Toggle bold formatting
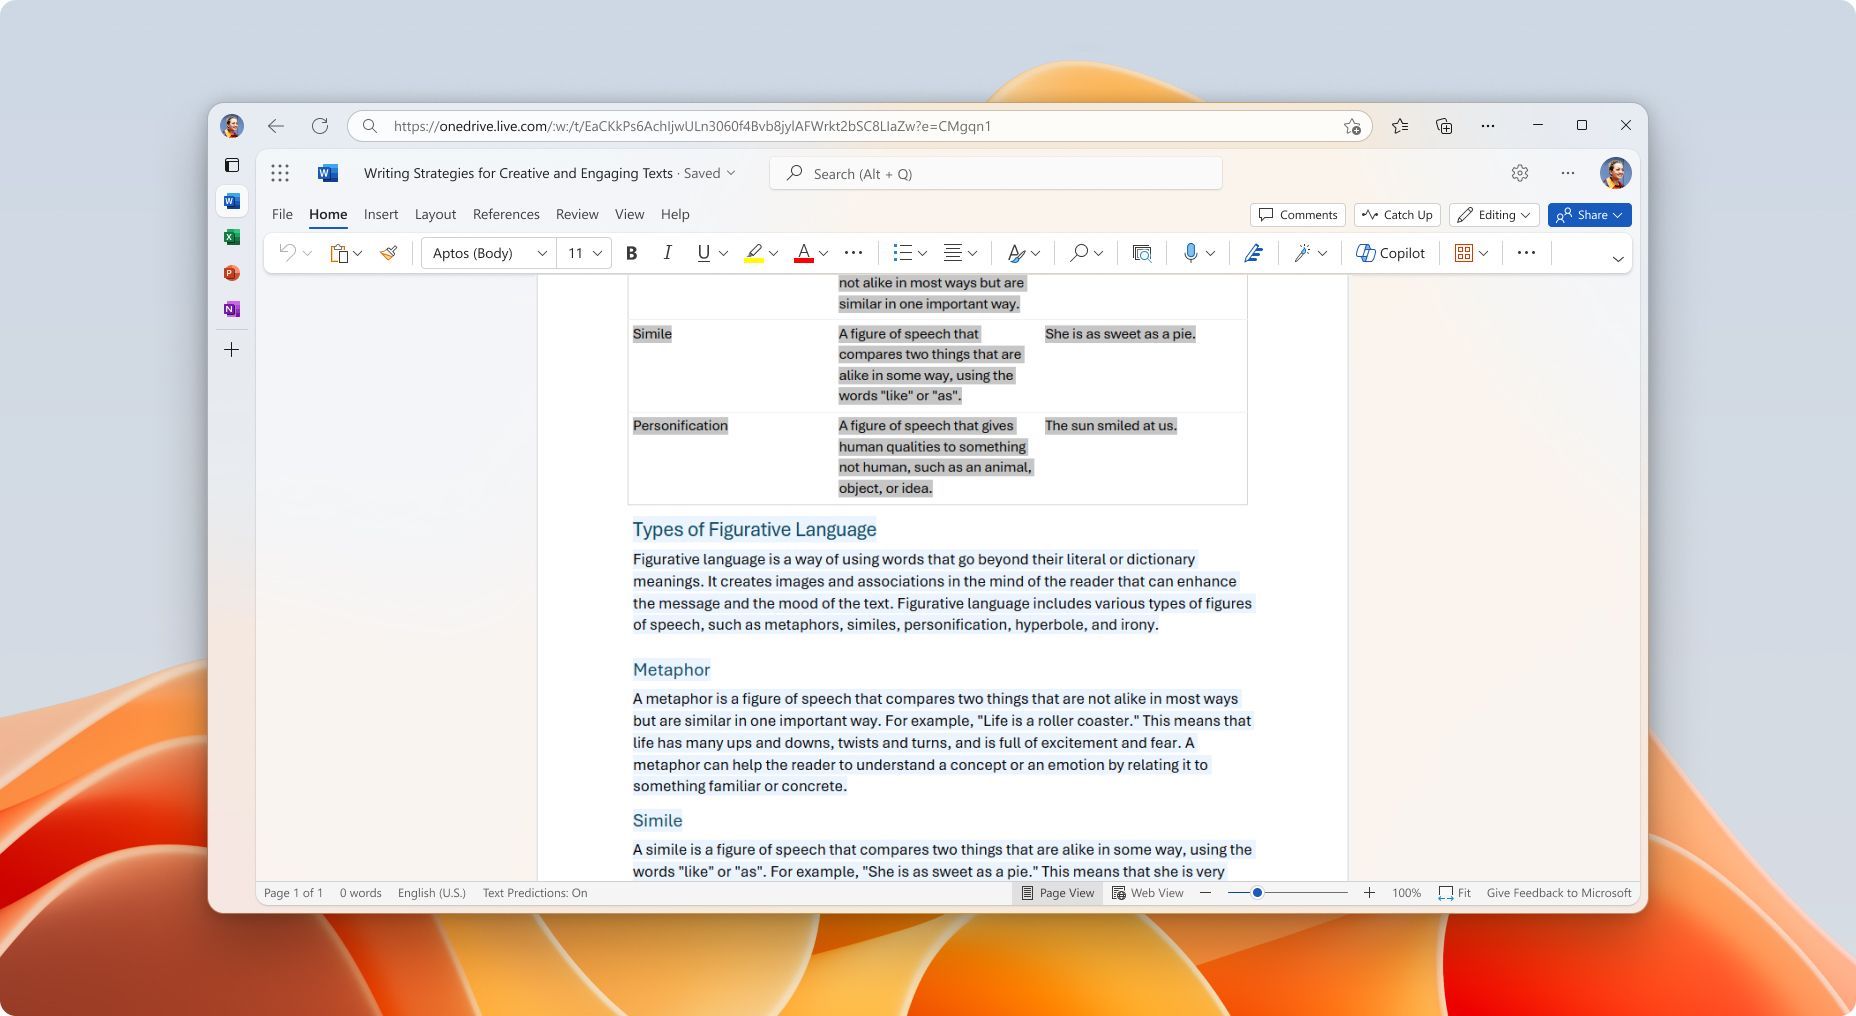The height and width of the screenshot is (1016, 1856). point(631,253)
